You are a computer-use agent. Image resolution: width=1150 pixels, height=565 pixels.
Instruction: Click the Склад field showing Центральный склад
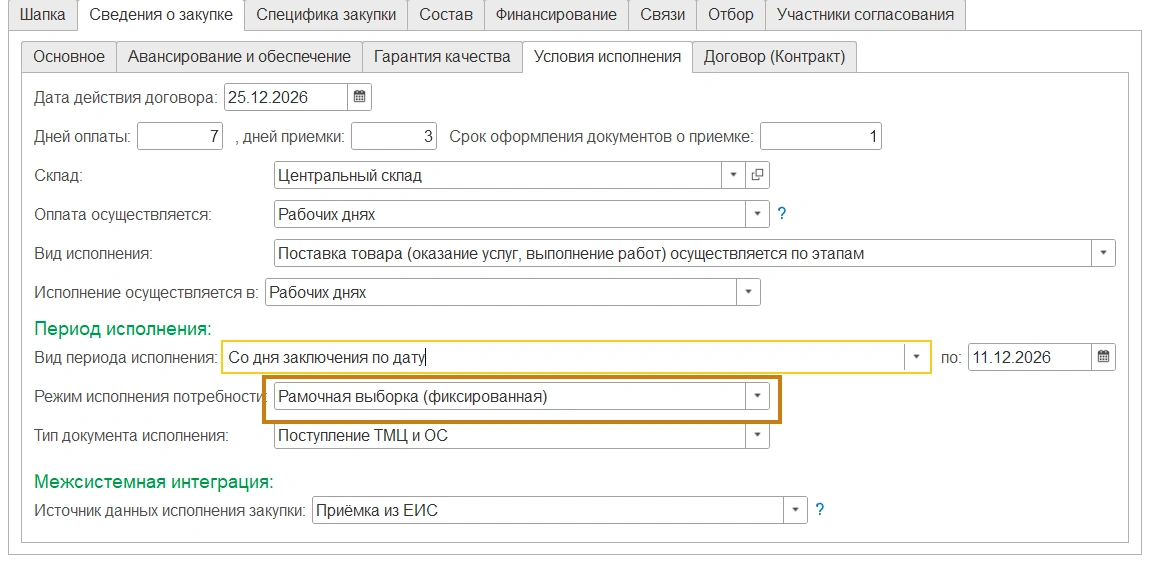point(498,175)
